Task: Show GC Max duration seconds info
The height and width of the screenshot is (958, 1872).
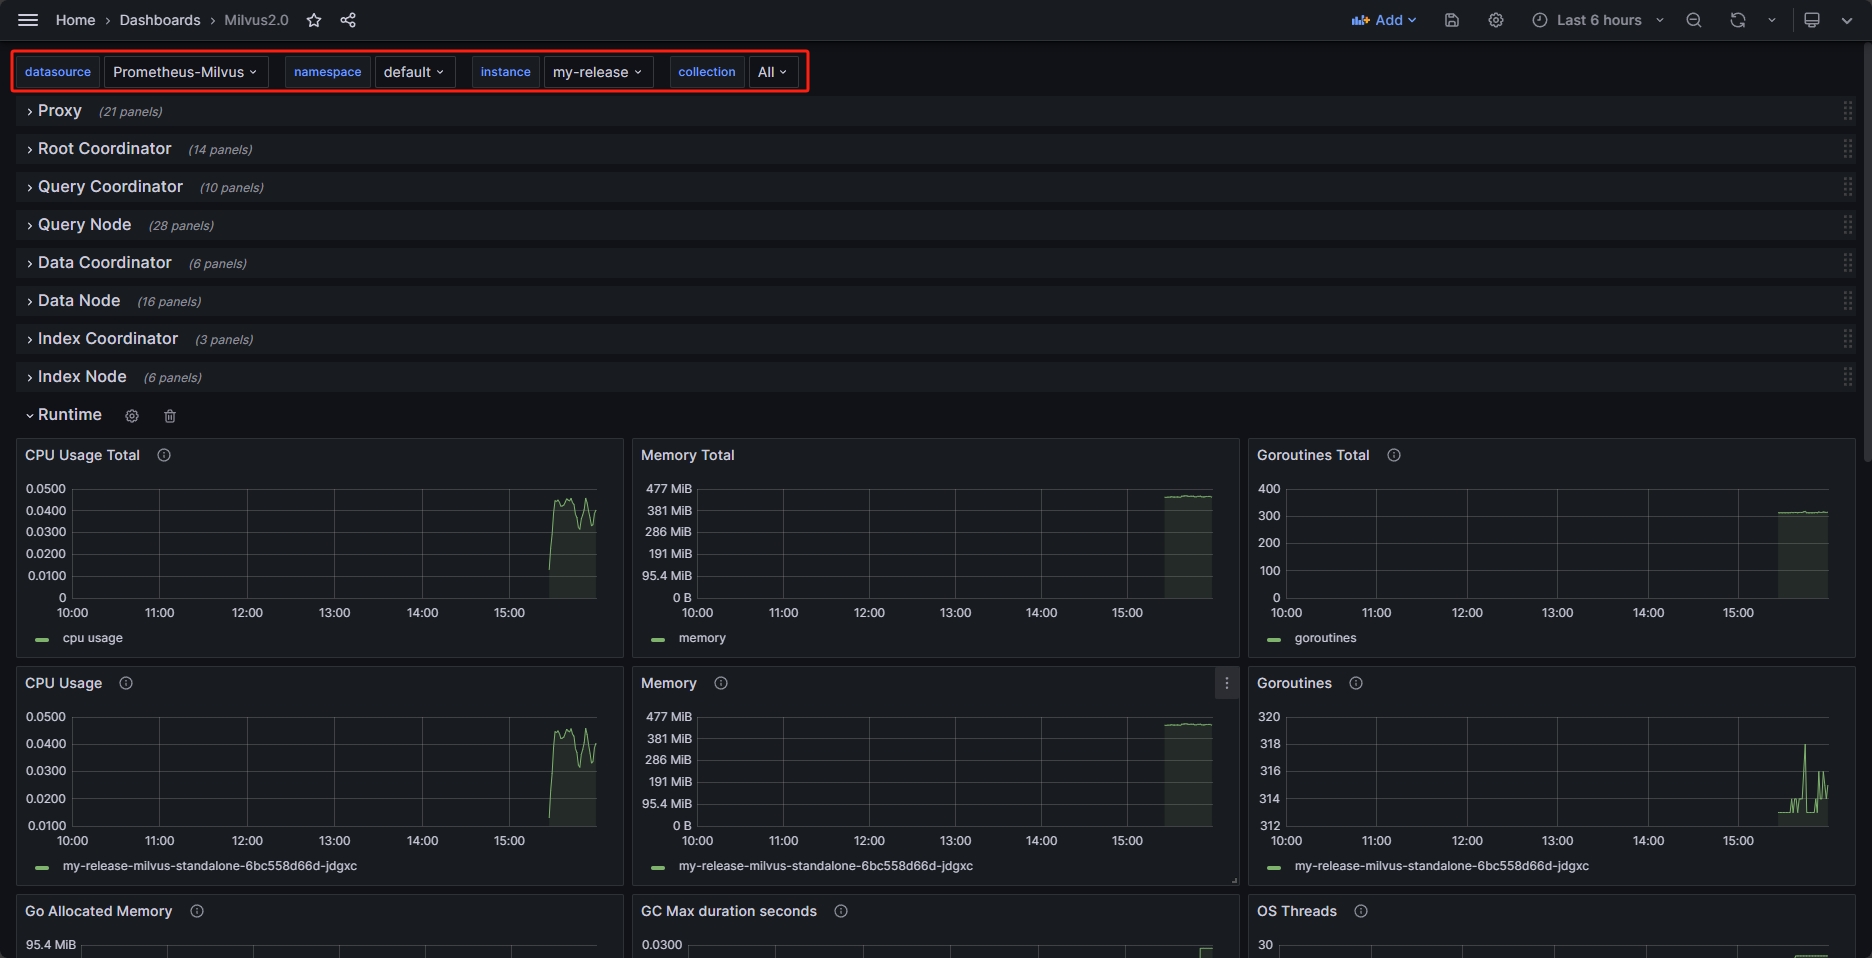Action: [841, 911]
